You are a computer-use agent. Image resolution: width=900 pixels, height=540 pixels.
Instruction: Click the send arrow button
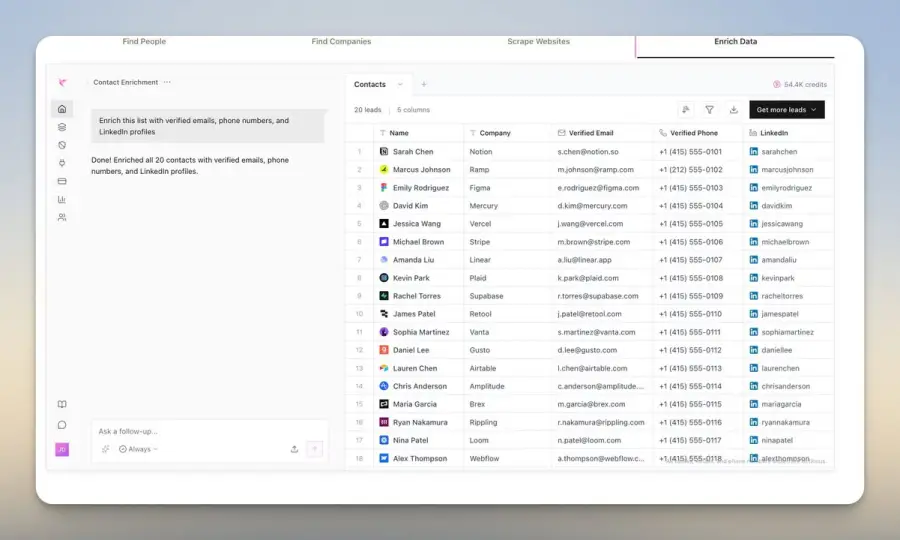click(x=315, y=449)
